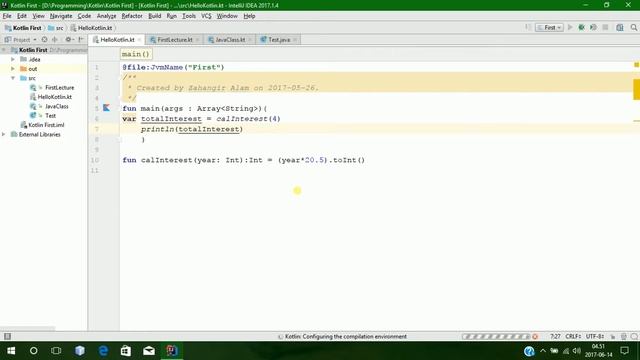Collapse all in Project panel

pos(54,40)
